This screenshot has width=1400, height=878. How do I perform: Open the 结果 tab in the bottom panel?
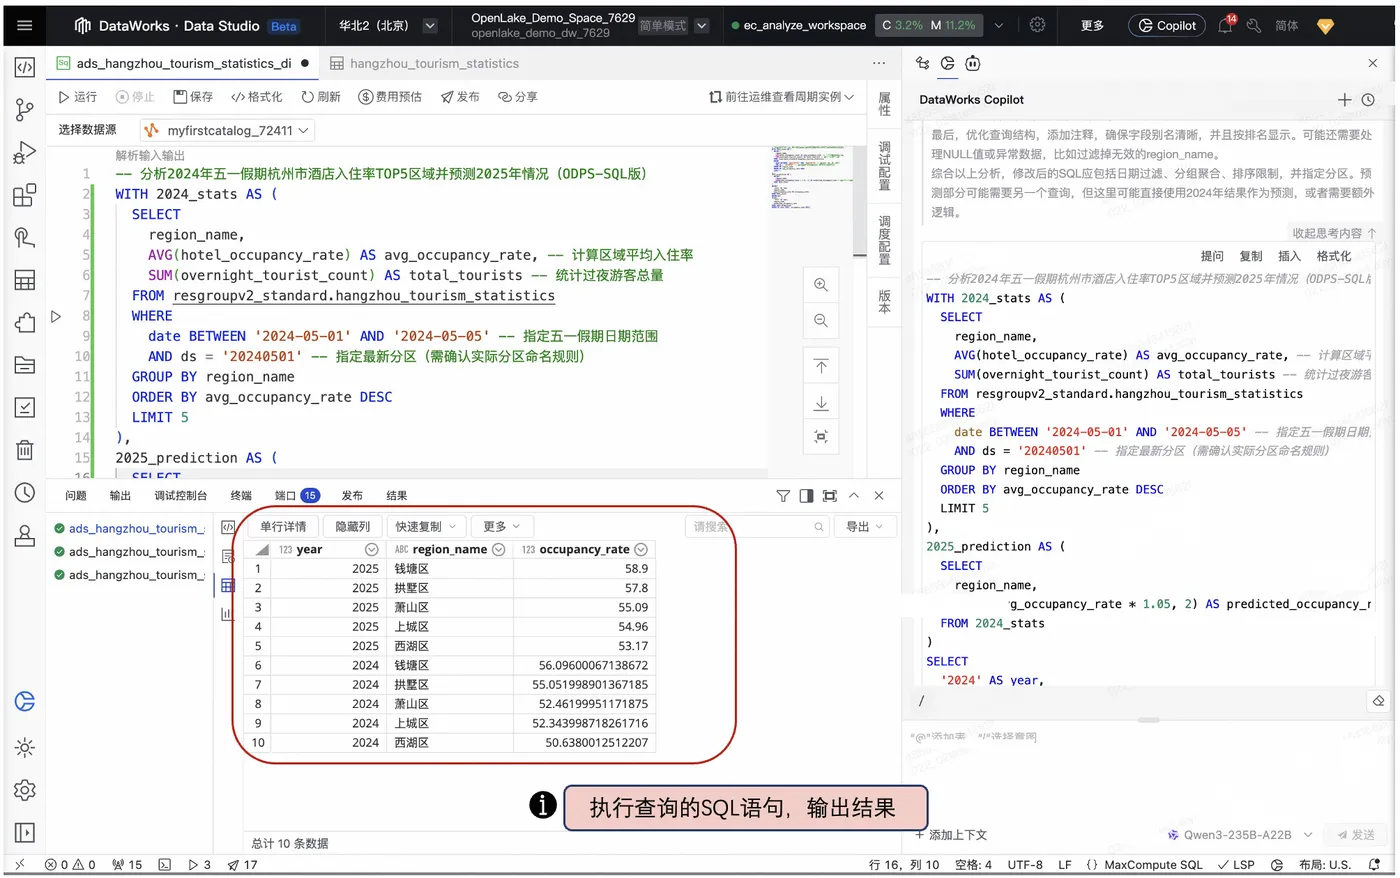(x=397, y=496)
